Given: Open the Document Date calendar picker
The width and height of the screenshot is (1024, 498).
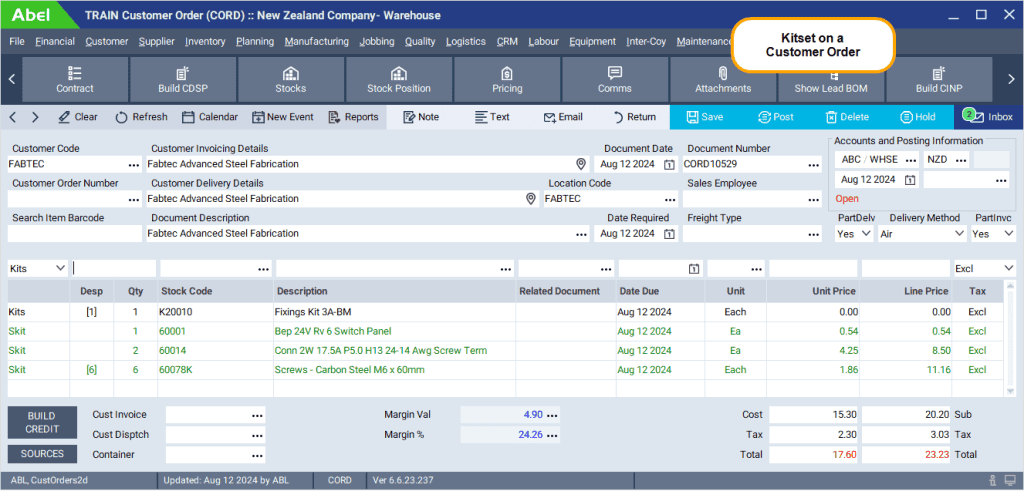Looking at the screenshot, I should click(668, 164).
